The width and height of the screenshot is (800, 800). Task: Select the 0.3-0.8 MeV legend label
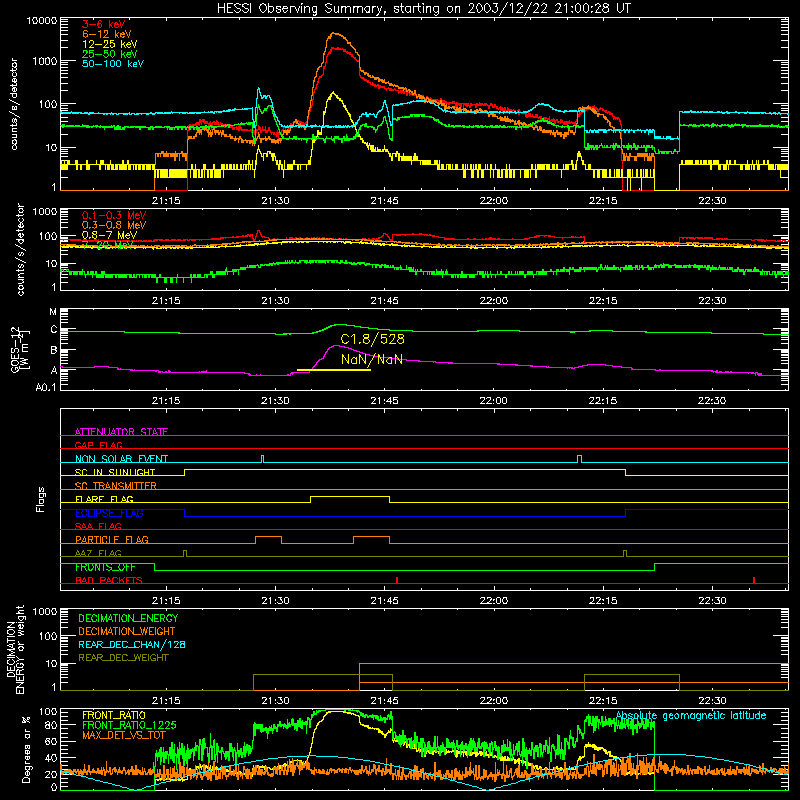point(114,225)
